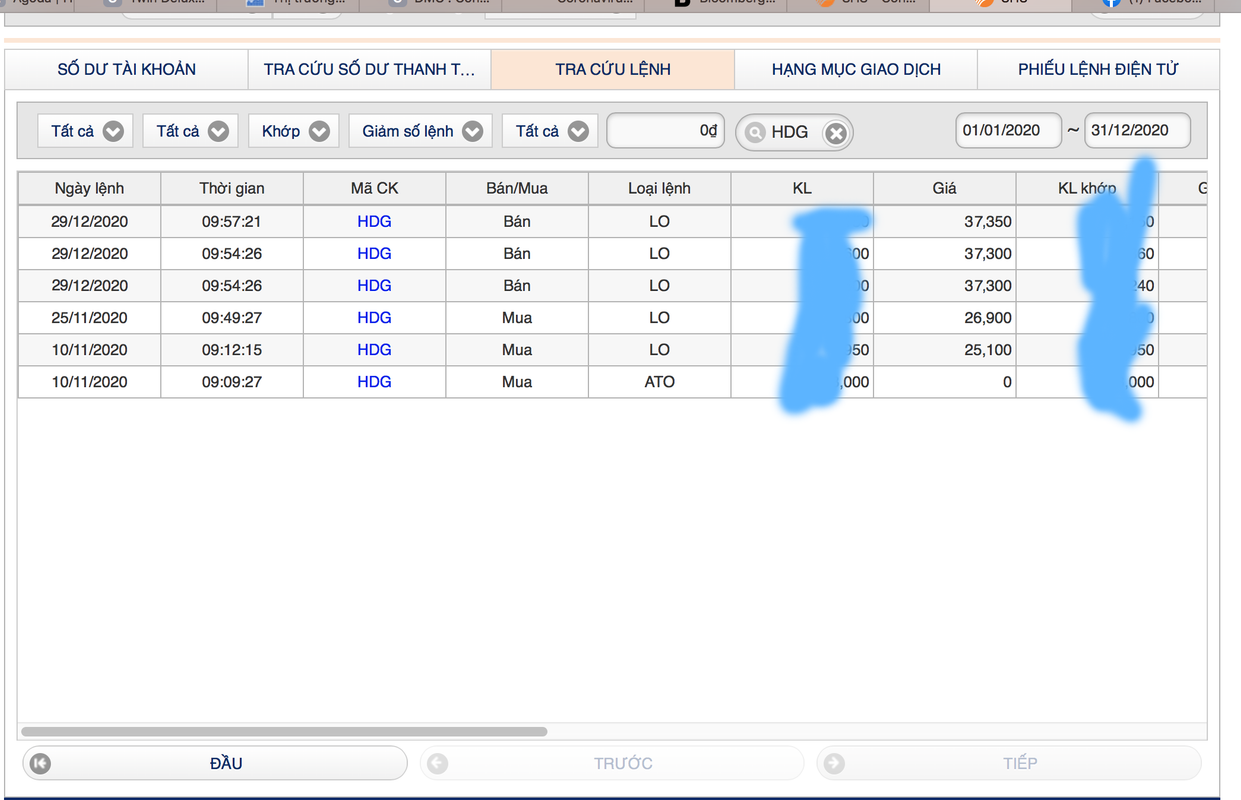Click the horizontal table scrollbar
Screen dimensions: 1241x800
coord(284,732)
